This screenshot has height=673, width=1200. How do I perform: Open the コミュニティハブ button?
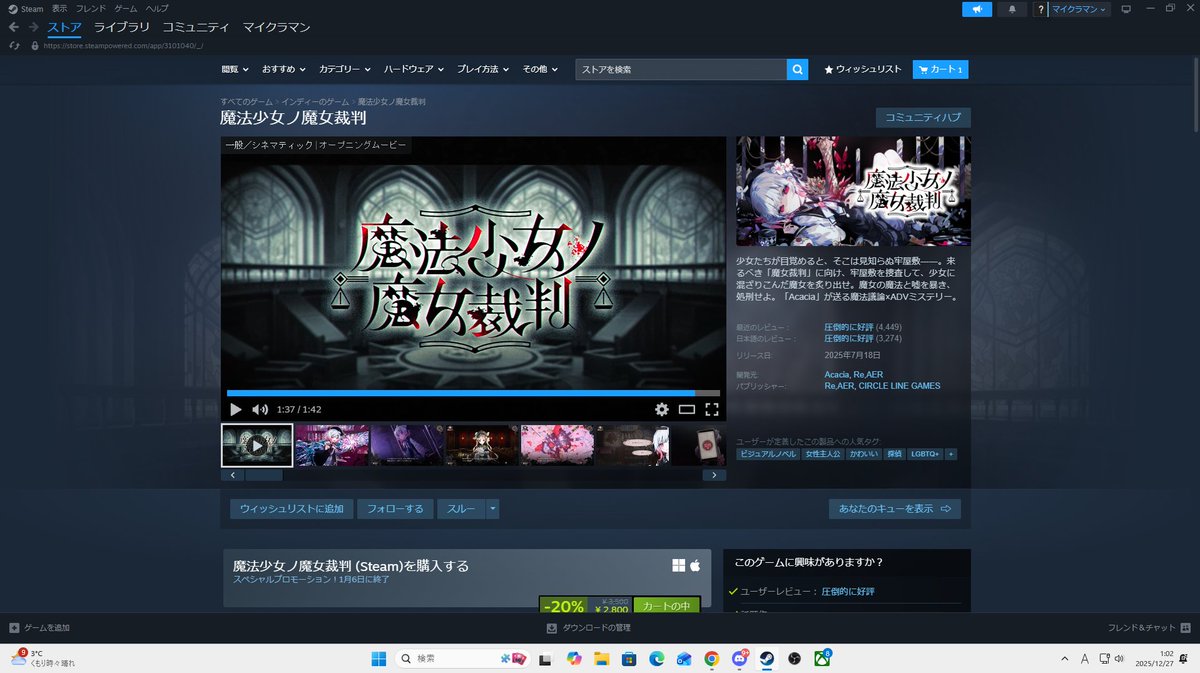click(923, 118)
